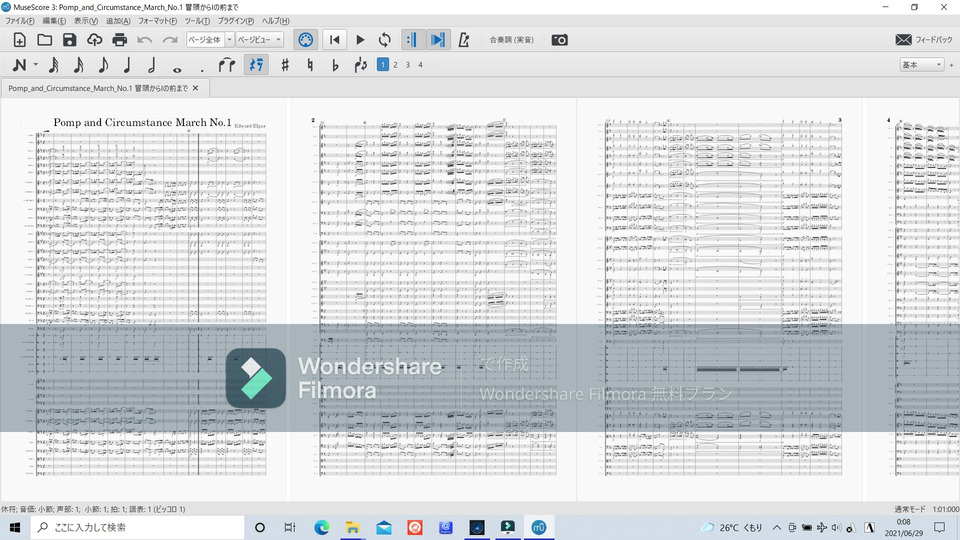Viewport: 960px width, 540px height.
Task: Apply flat accidental
Action: point(335,65)
